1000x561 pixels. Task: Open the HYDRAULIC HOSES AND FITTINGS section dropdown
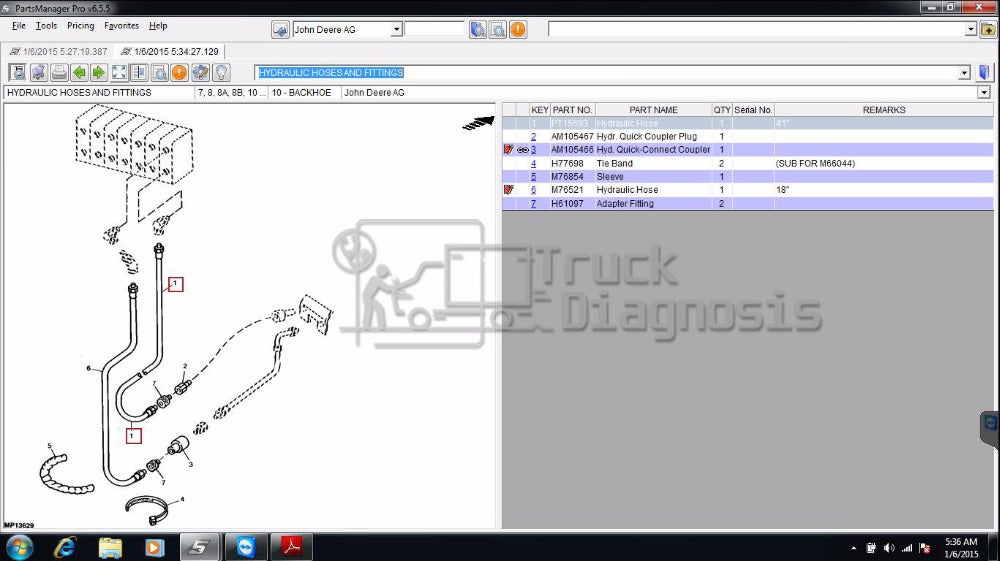click(964, 72)
